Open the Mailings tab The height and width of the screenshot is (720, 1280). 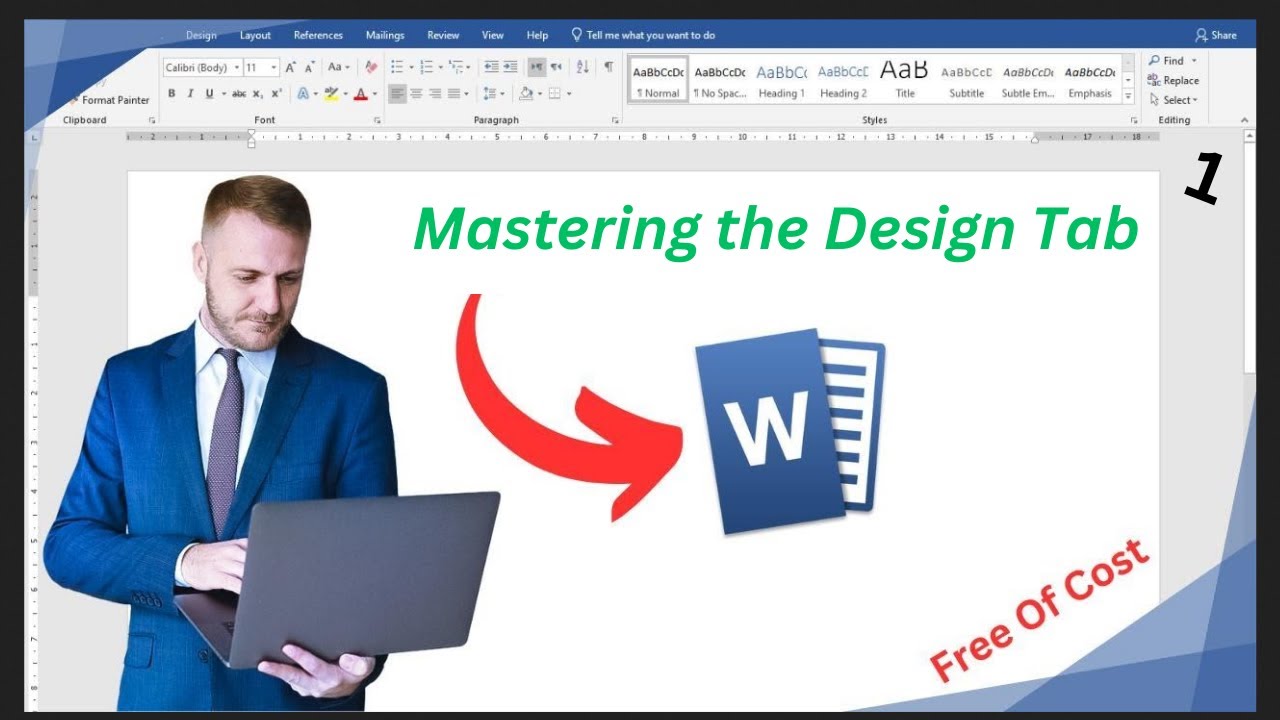[385, 35]
